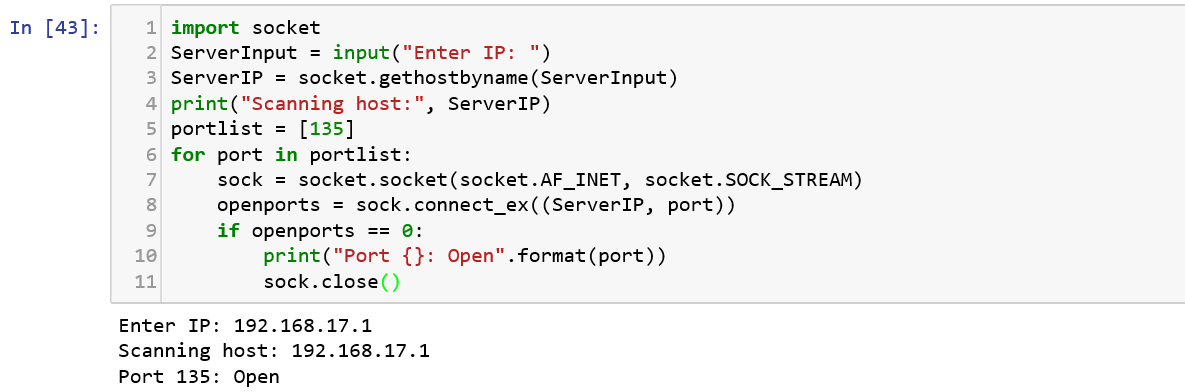The height and width of the screenshot is (392, 1185).
Task: Click the "Port 135: Open" output line
Action: coord(199,376)
